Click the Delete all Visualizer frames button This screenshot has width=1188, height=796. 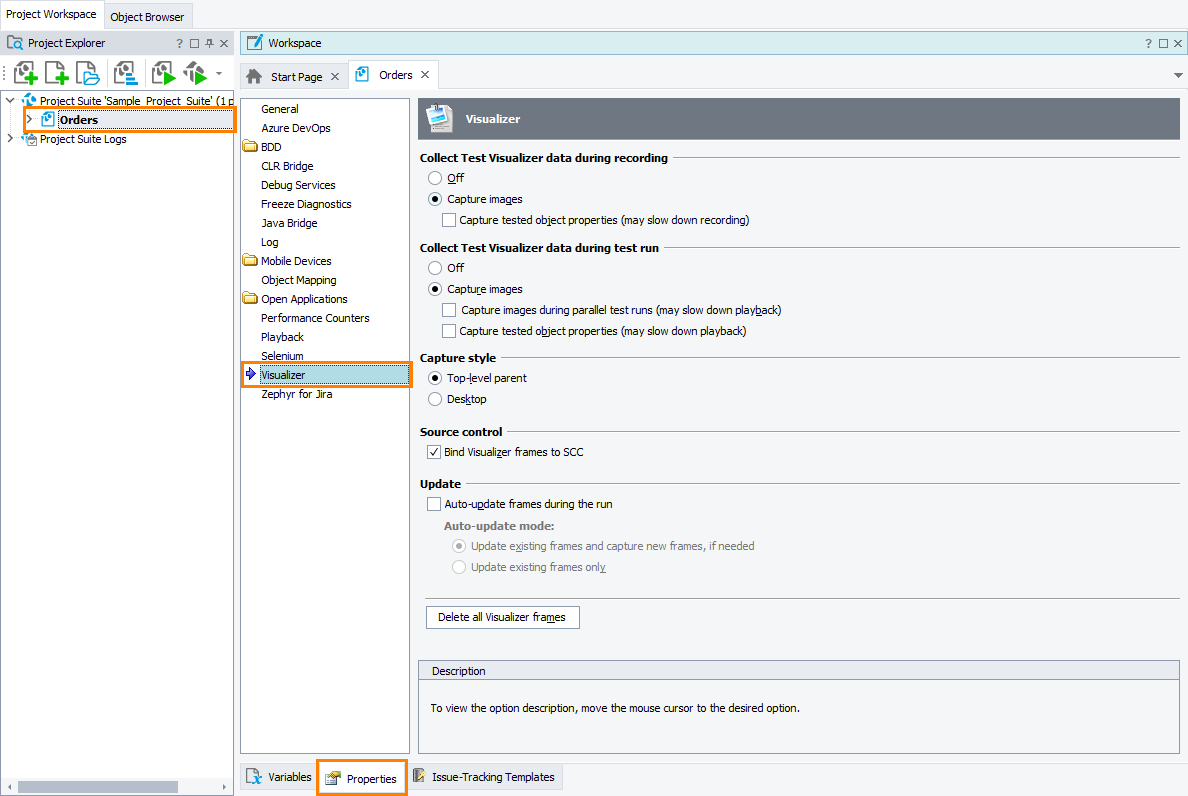click(502, 617)
